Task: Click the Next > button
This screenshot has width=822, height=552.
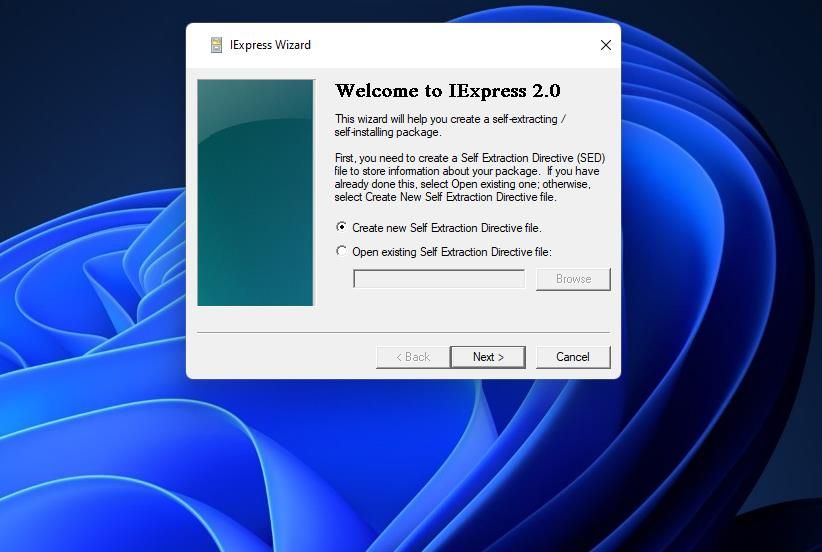Action: 488,357
